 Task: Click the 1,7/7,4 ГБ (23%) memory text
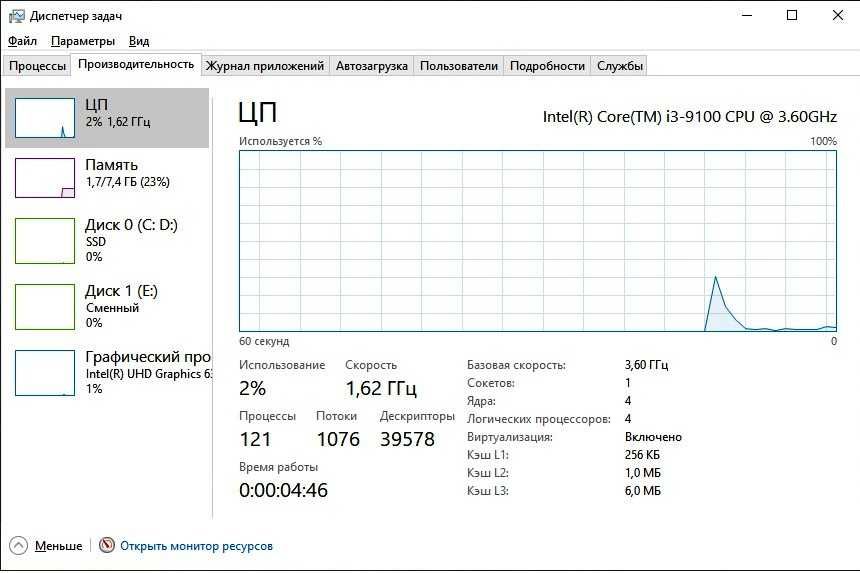click(128, 181)
